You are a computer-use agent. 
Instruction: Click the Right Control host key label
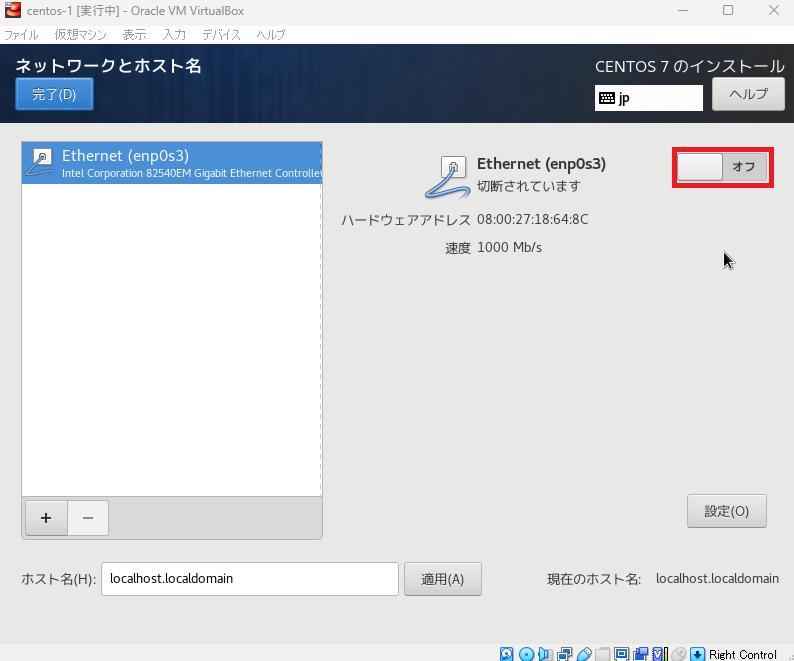point(742,654)
